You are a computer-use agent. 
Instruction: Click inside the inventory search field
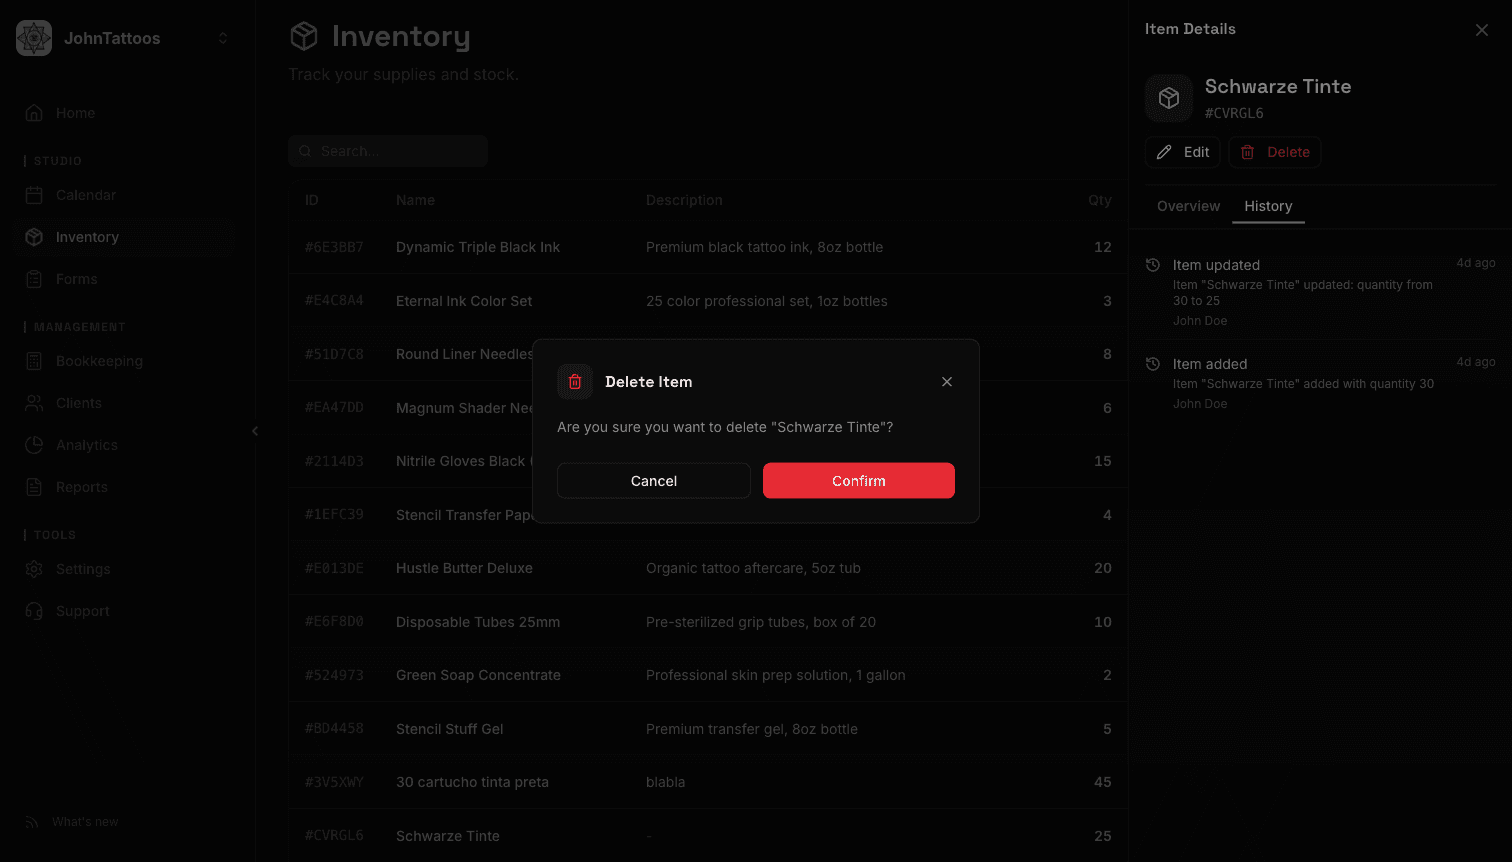388,150
